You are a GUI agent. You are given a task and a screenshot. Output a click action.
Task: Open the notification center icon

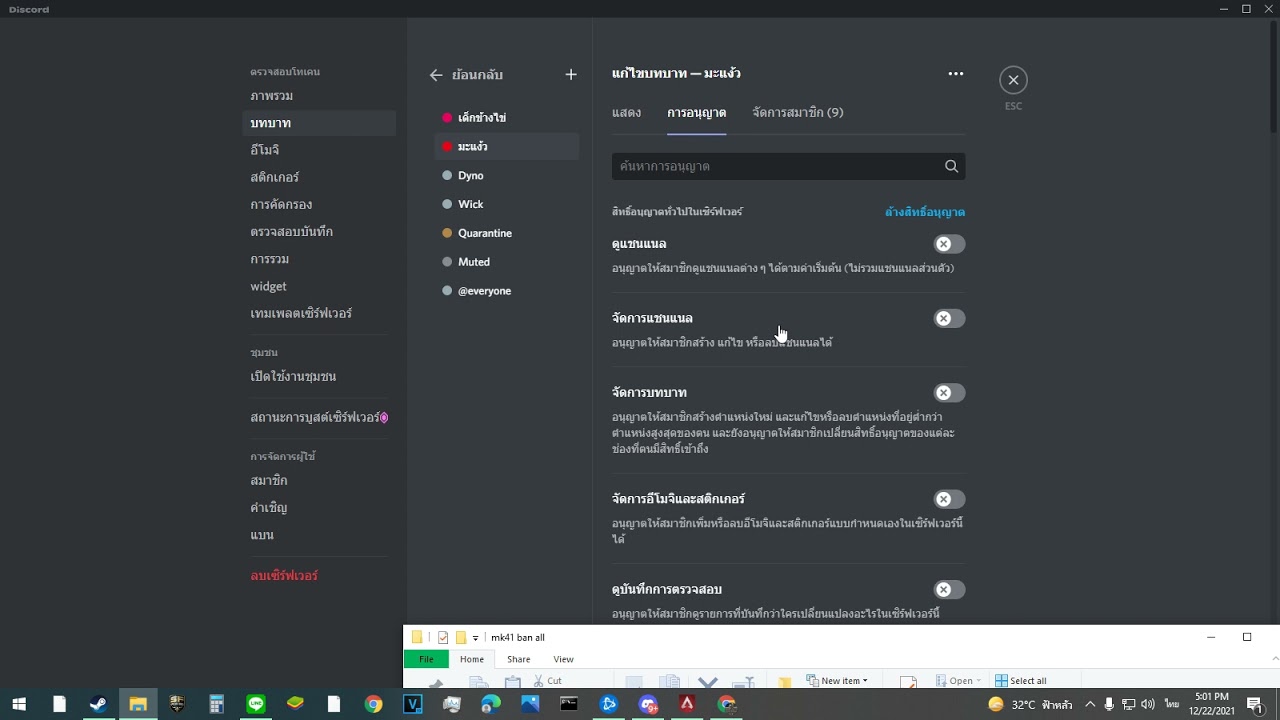click(x=1255, y=704)
